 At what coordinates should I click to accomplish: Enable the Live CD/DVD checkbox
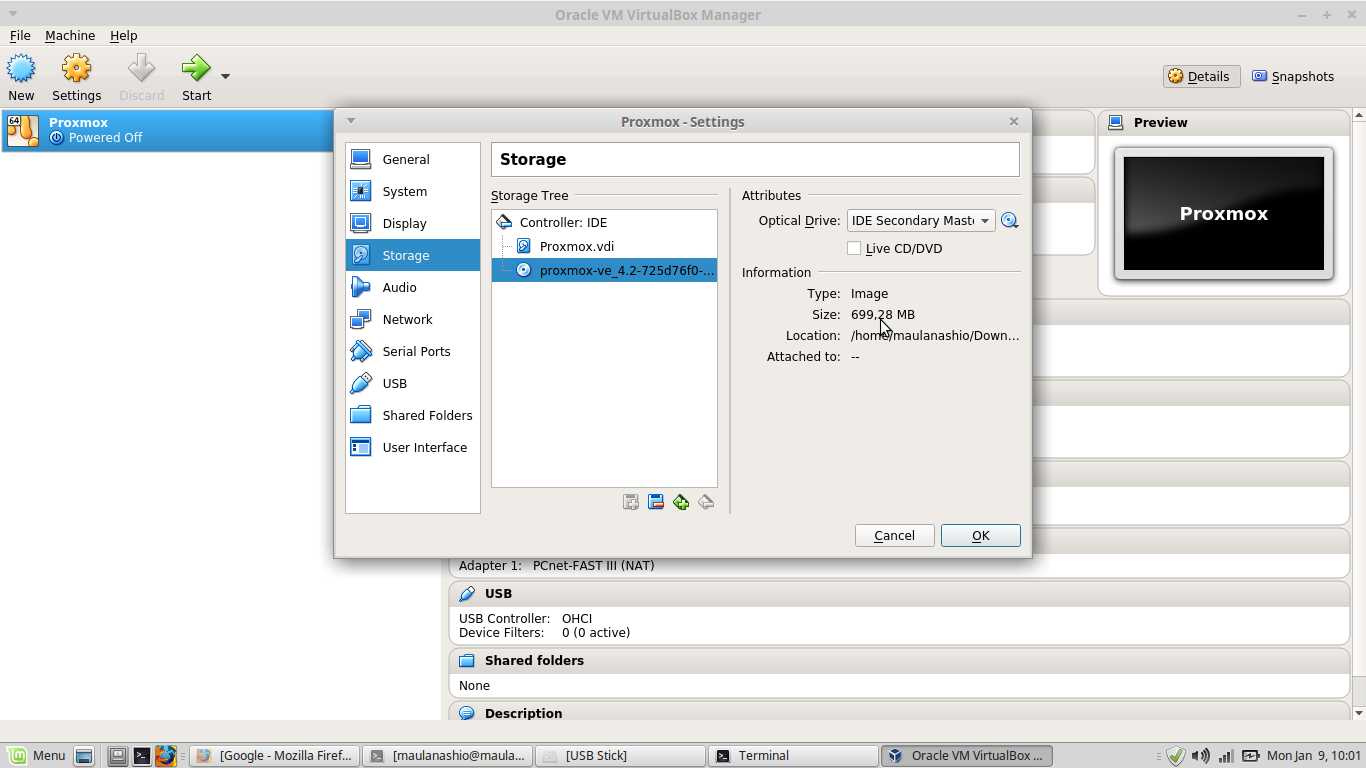(x=854, y=248)
